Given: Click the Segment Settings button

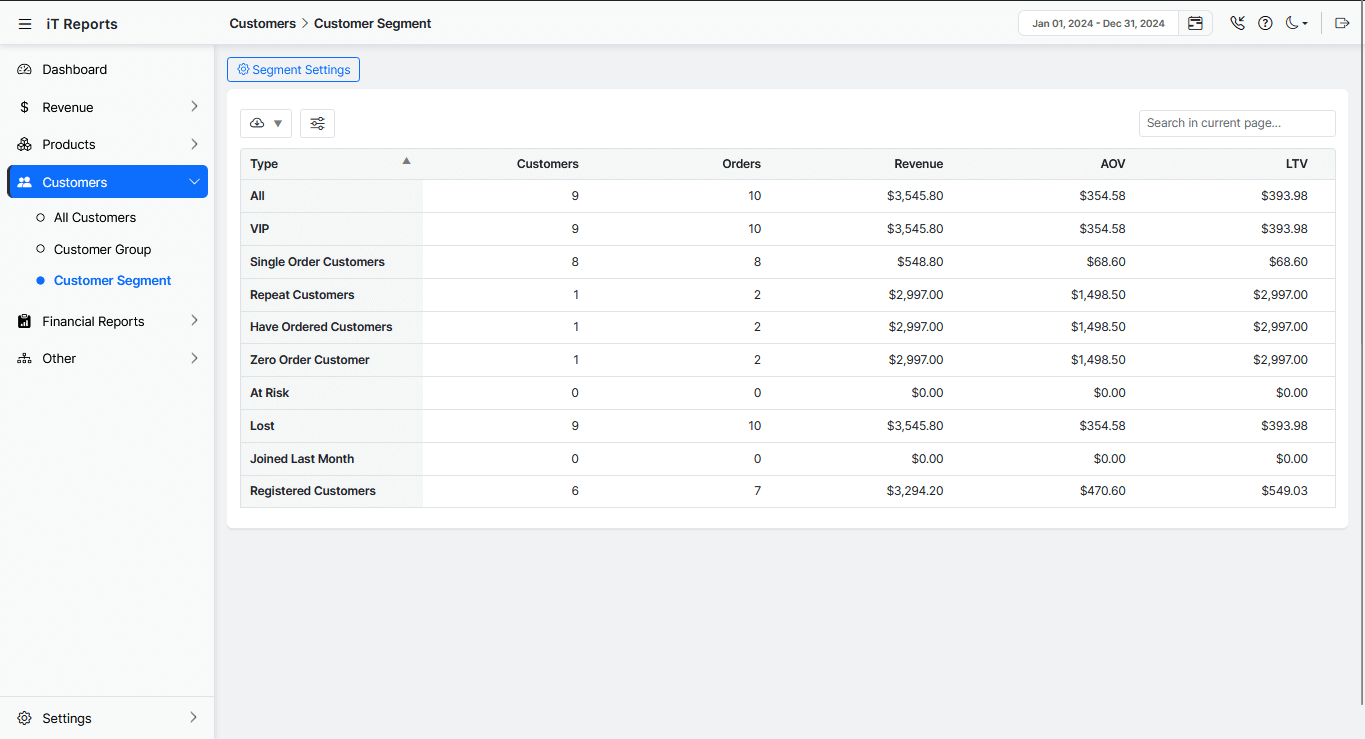Looking at the screenshot, I should 293,70.
